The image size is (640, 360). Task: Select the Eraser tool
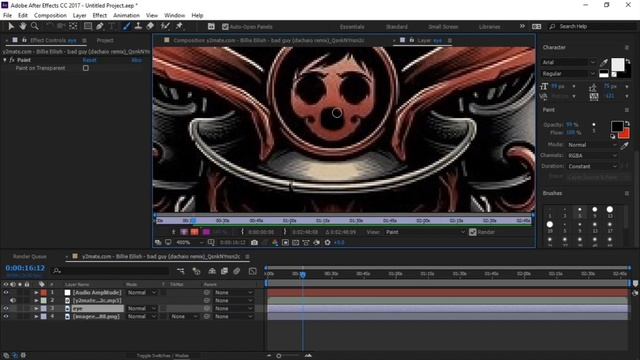pyautogui.click(x=150, y=27)
